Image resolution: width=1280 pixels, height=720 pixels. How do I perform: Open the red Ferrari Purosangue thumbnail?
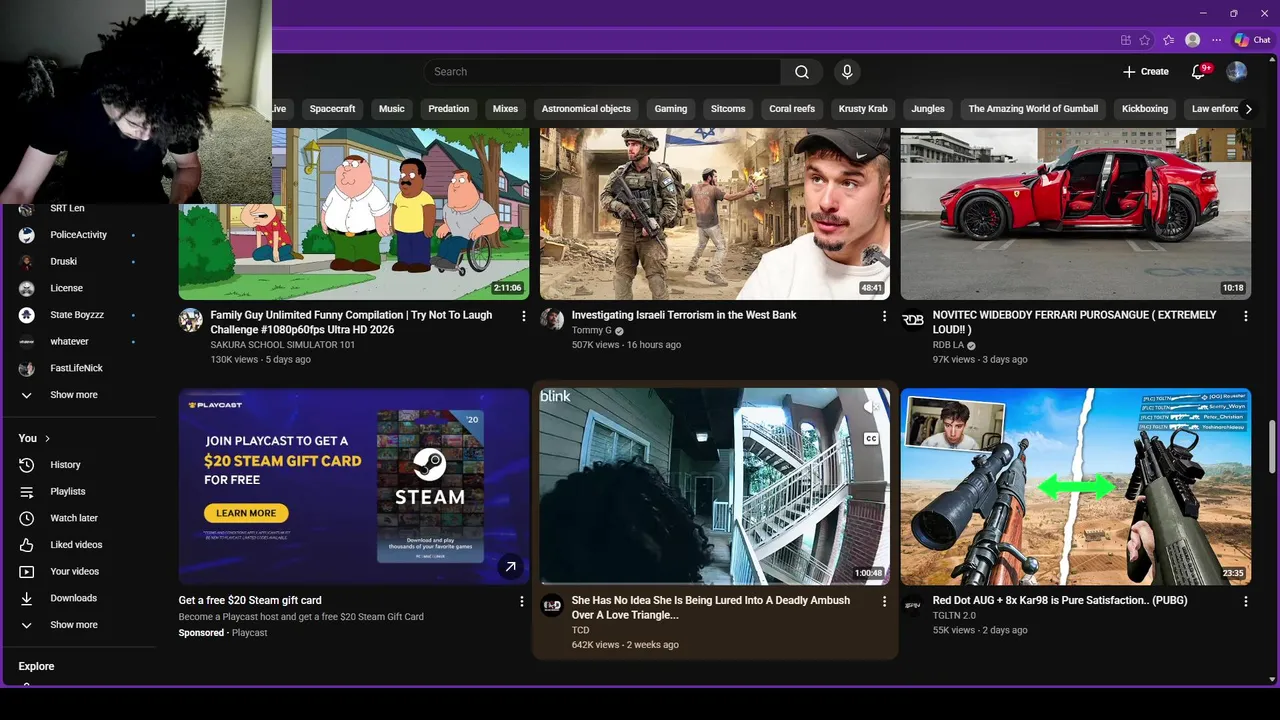1076,214
